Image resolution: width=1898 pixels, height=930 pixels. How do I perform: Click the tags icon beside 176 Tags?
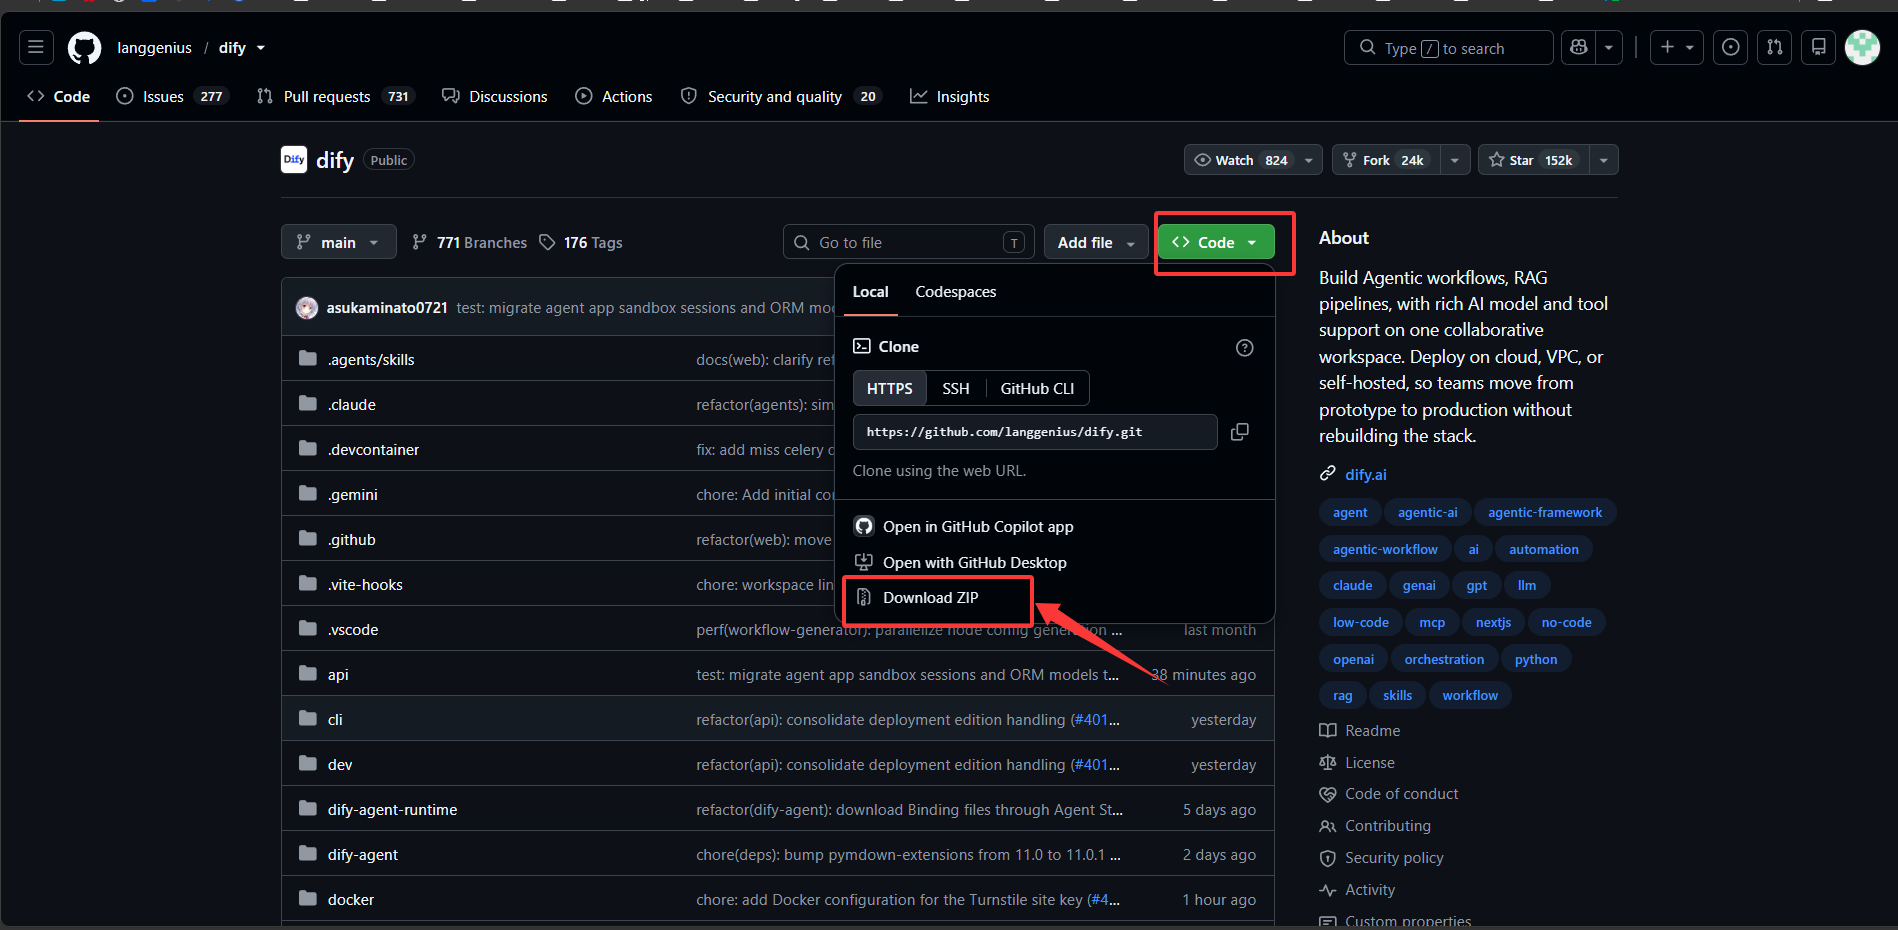pyautogui.click(x=547, y=242)
